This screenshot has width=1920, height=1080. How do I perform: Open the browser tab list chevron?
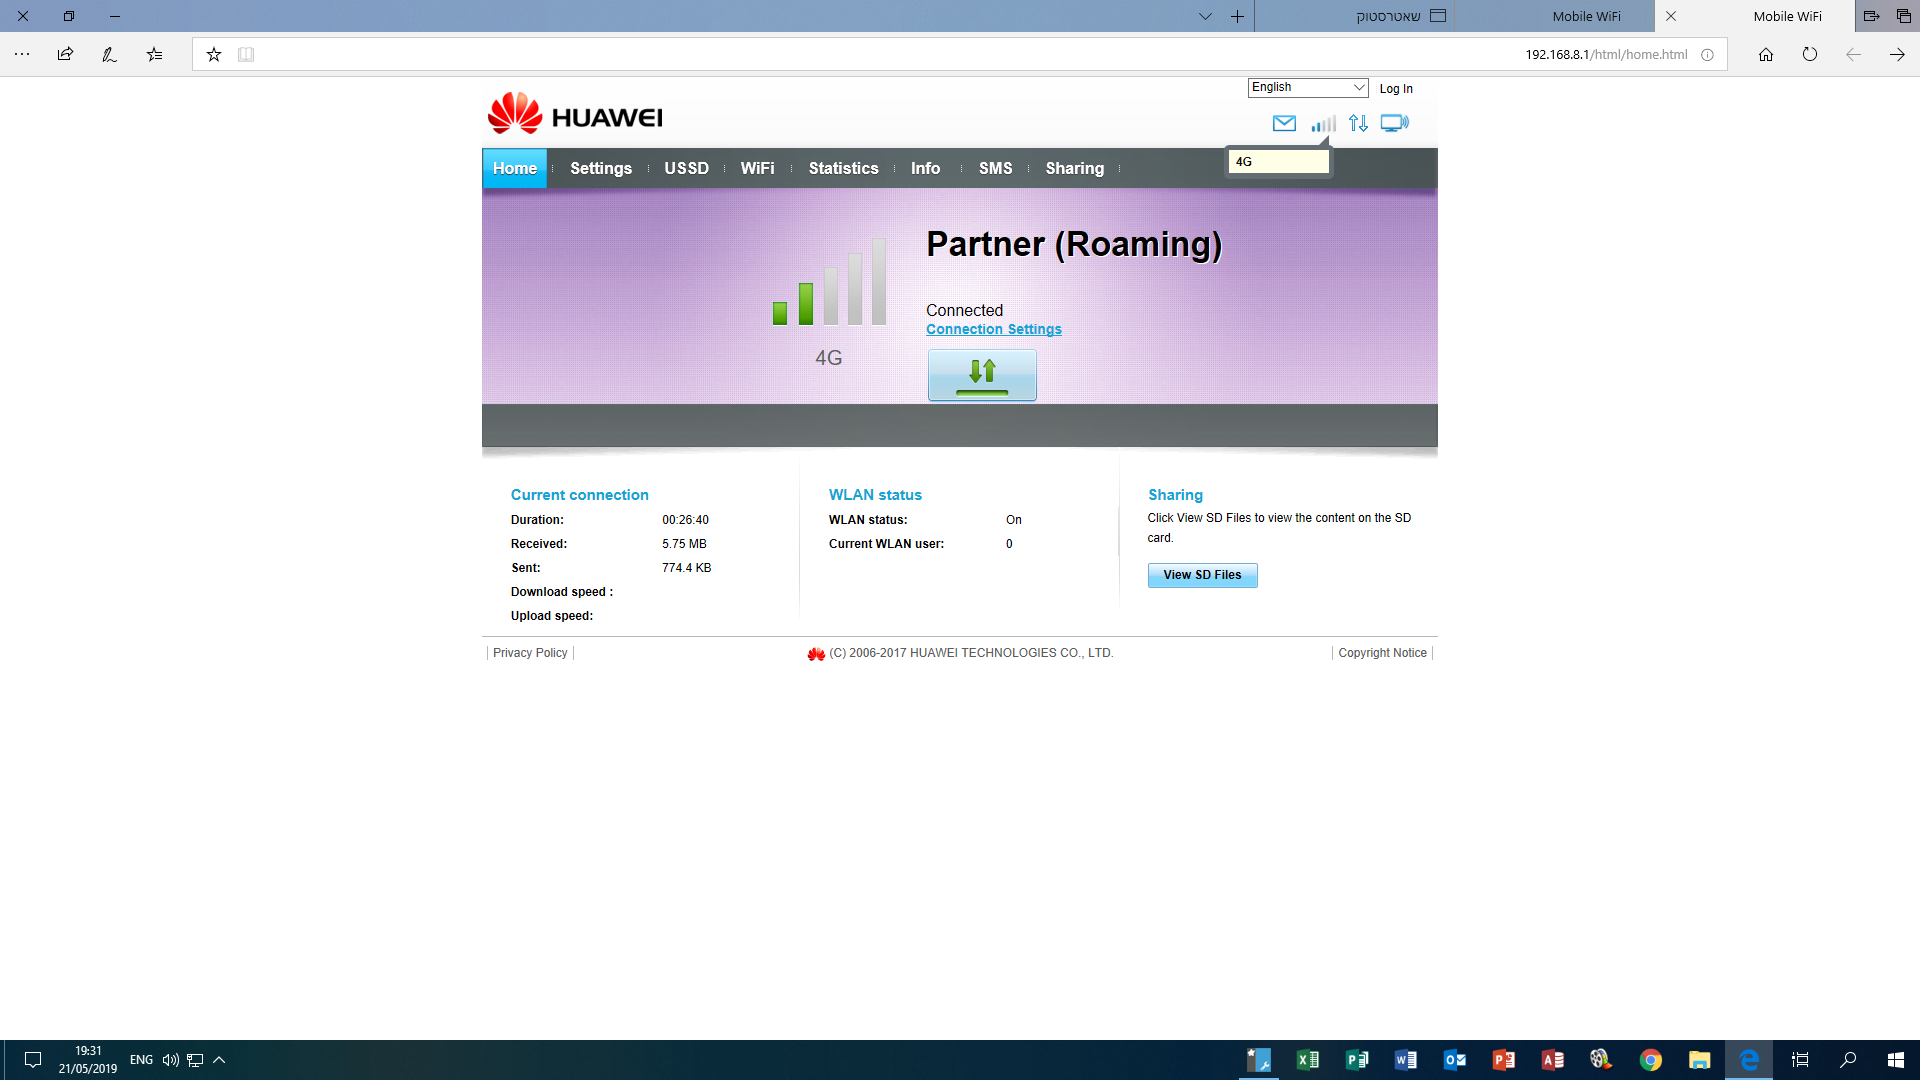pos(1205,16)
